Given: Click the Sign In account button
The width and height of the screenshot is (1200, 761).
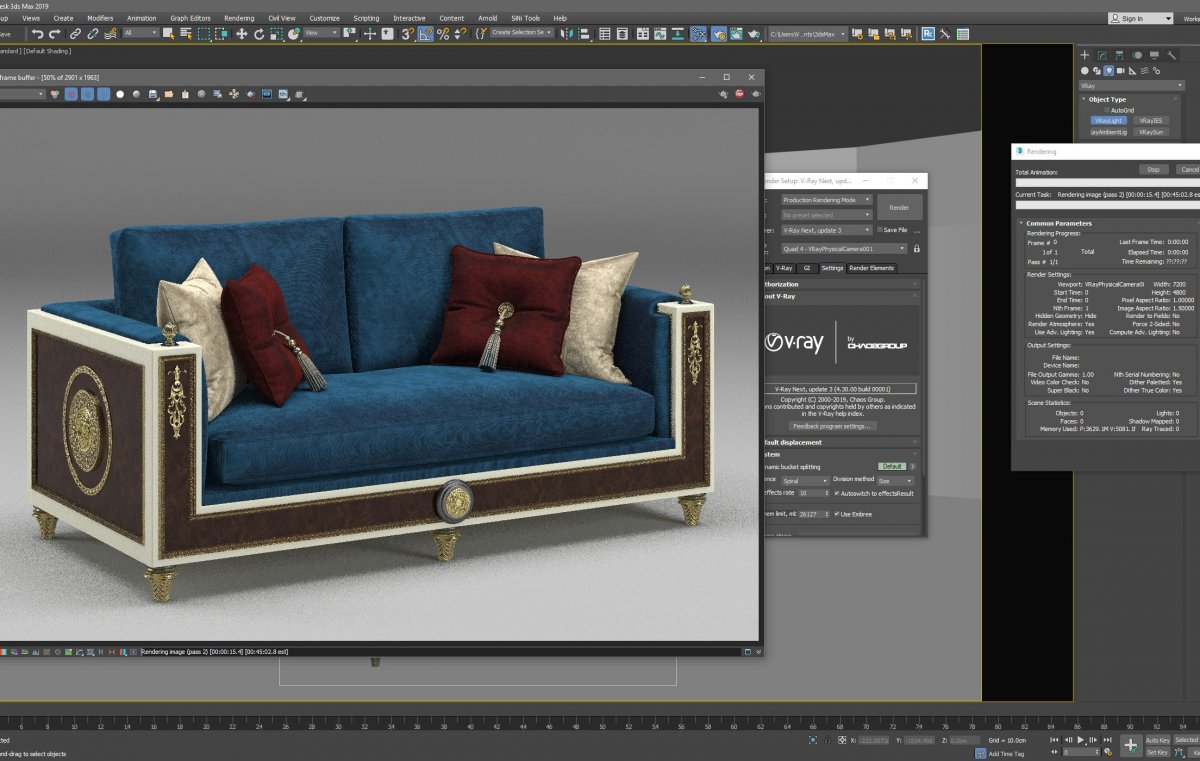Looking at the screenshot, I should coord(1141,18).
